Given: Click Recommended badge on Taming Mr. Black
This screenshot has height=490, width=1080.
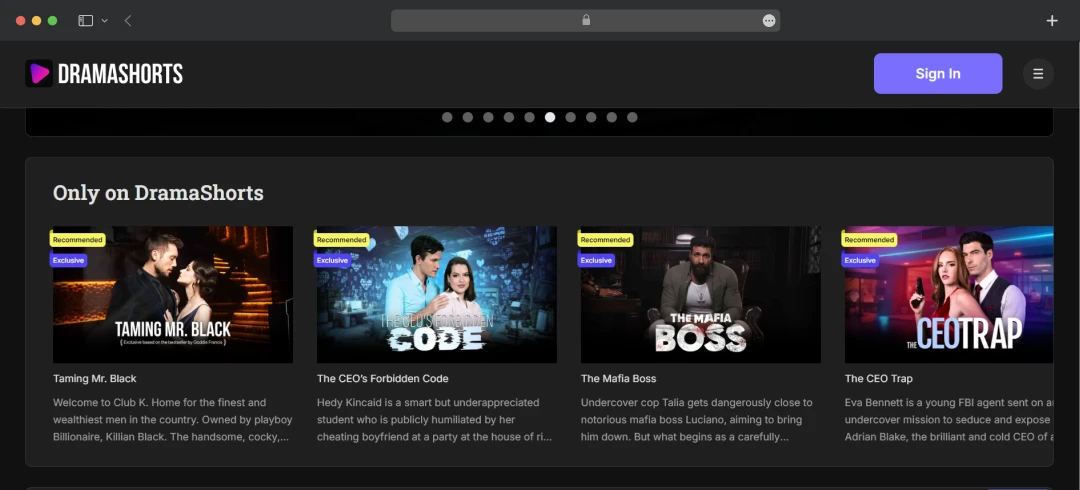Looking at the screenshot, I should (x=77, y=240).
